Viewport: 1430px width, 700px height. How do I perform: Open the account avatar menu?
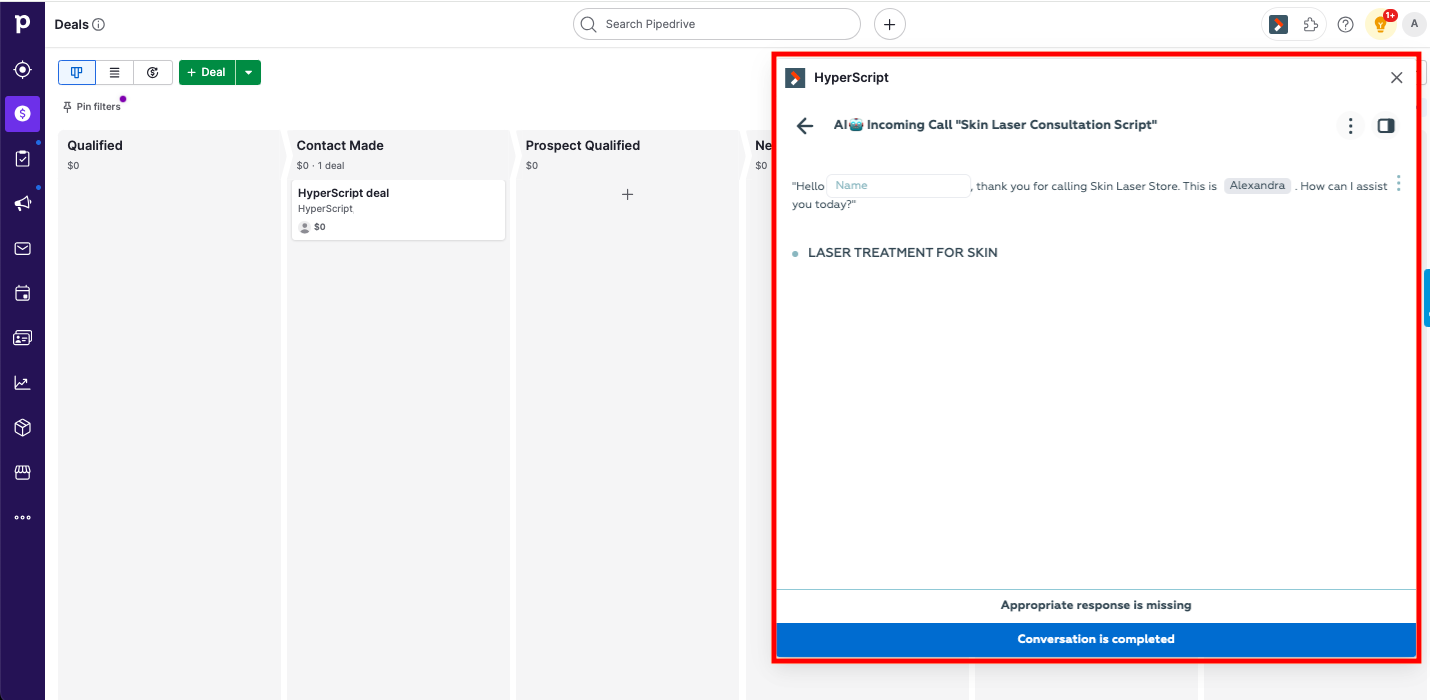click(x=1413, y=23)
